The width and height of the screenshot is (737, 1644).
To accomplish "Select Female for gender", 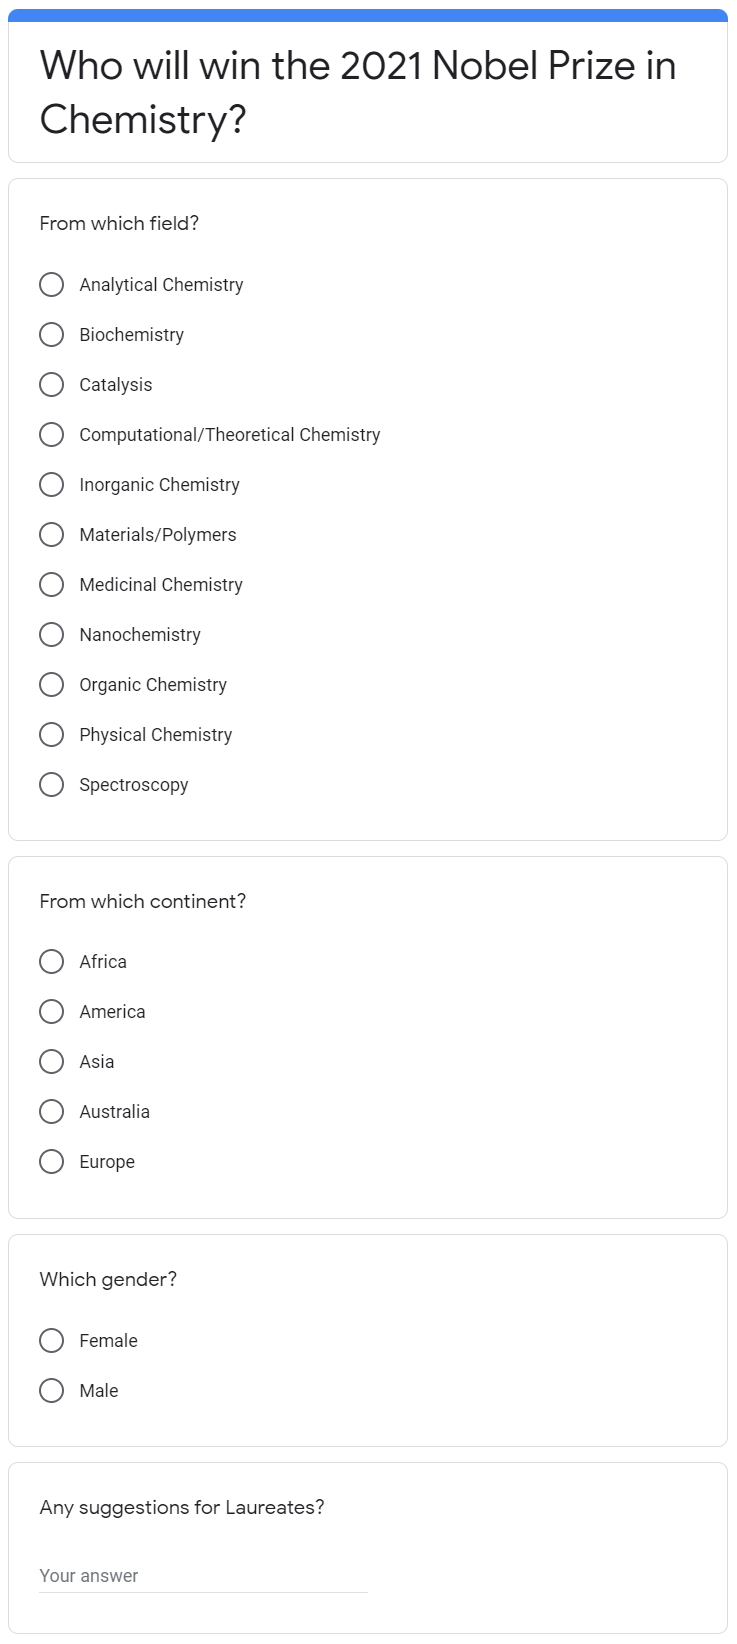I will pyautogui.click(x=52, y=1341).
